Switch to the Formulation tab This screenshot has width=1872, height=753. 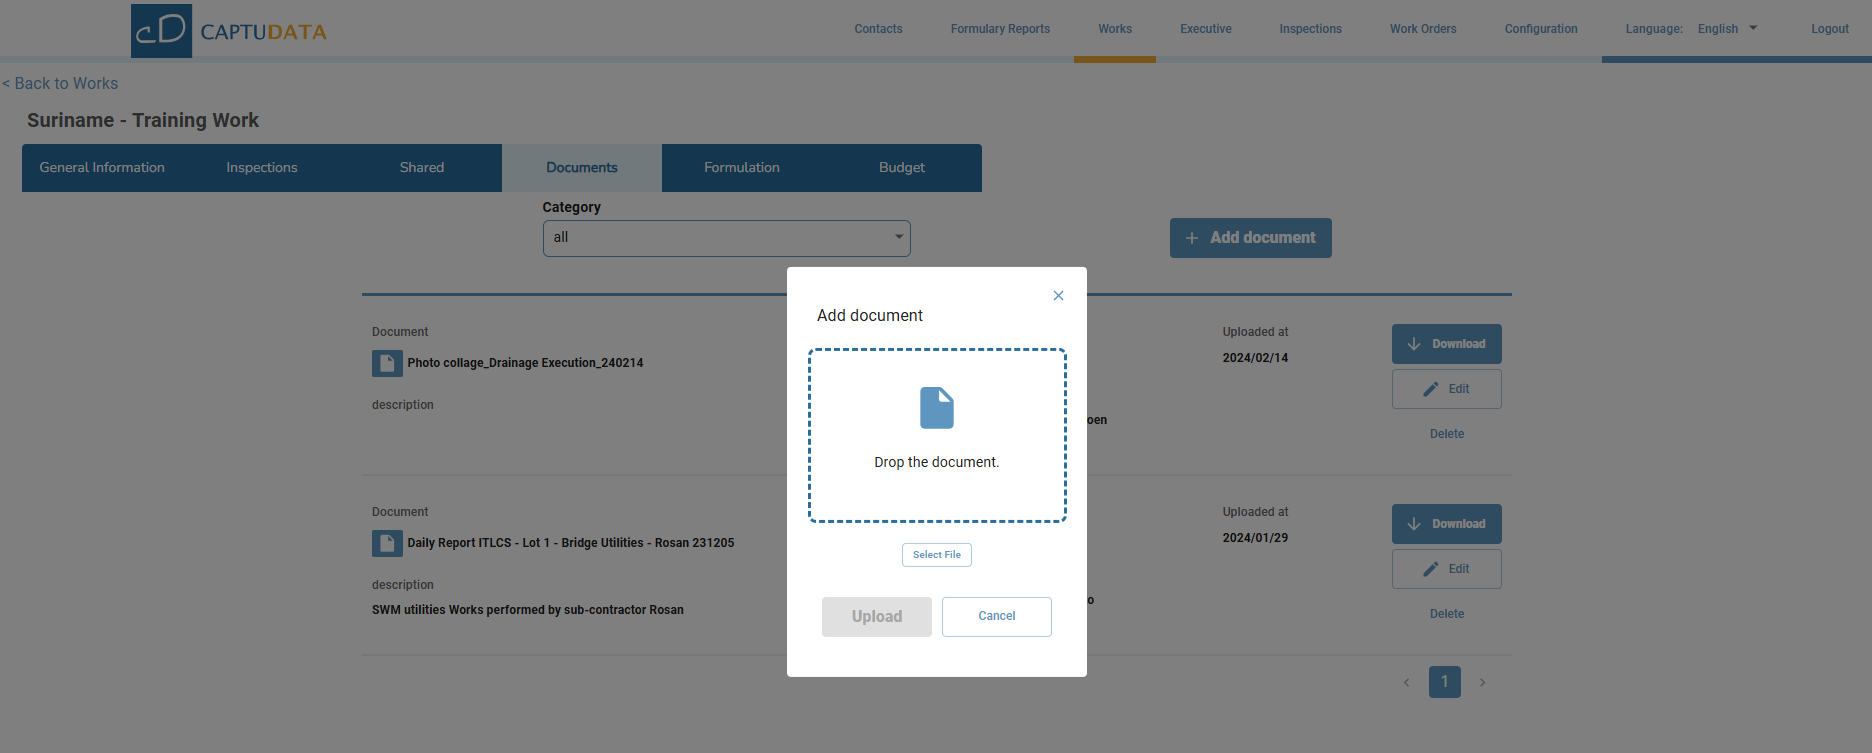point(741,168)
